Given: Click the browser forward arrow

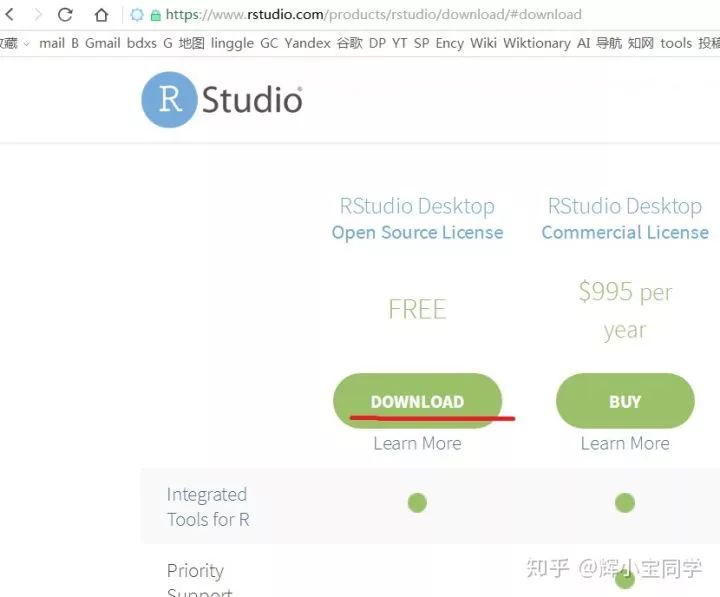Looking at the screenshot, I should pyautogui.click(x=38, y=15).
